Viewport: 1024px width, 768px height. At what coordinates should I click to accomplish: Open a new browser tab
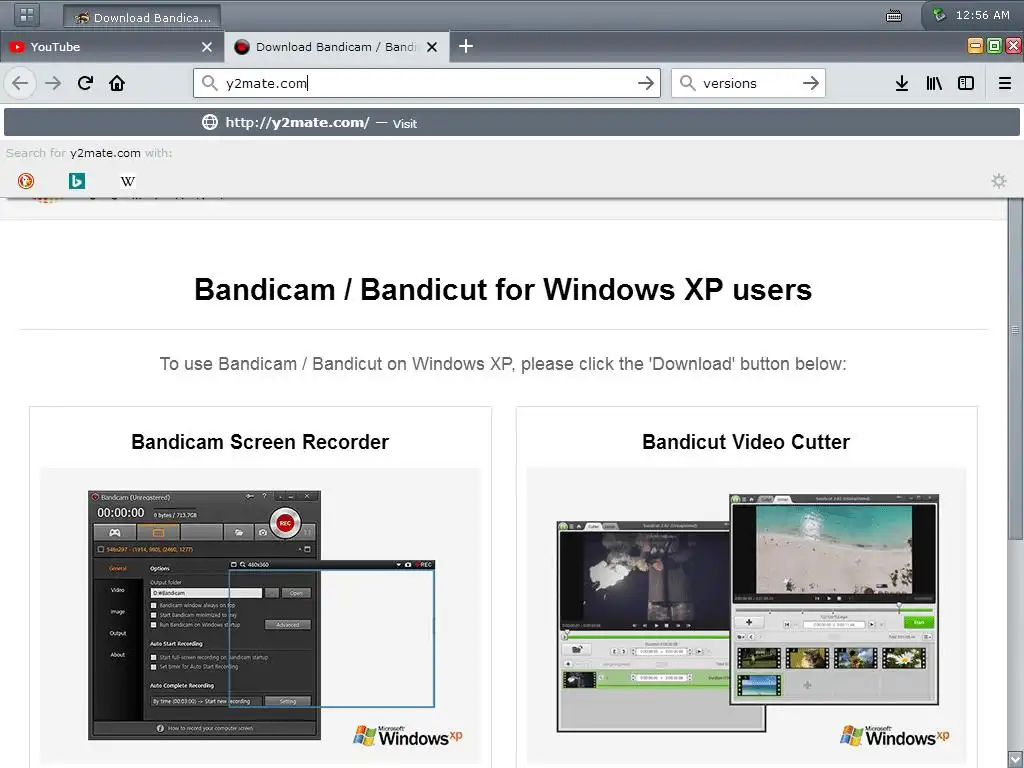pyautogui.click(x=466, y=46)
